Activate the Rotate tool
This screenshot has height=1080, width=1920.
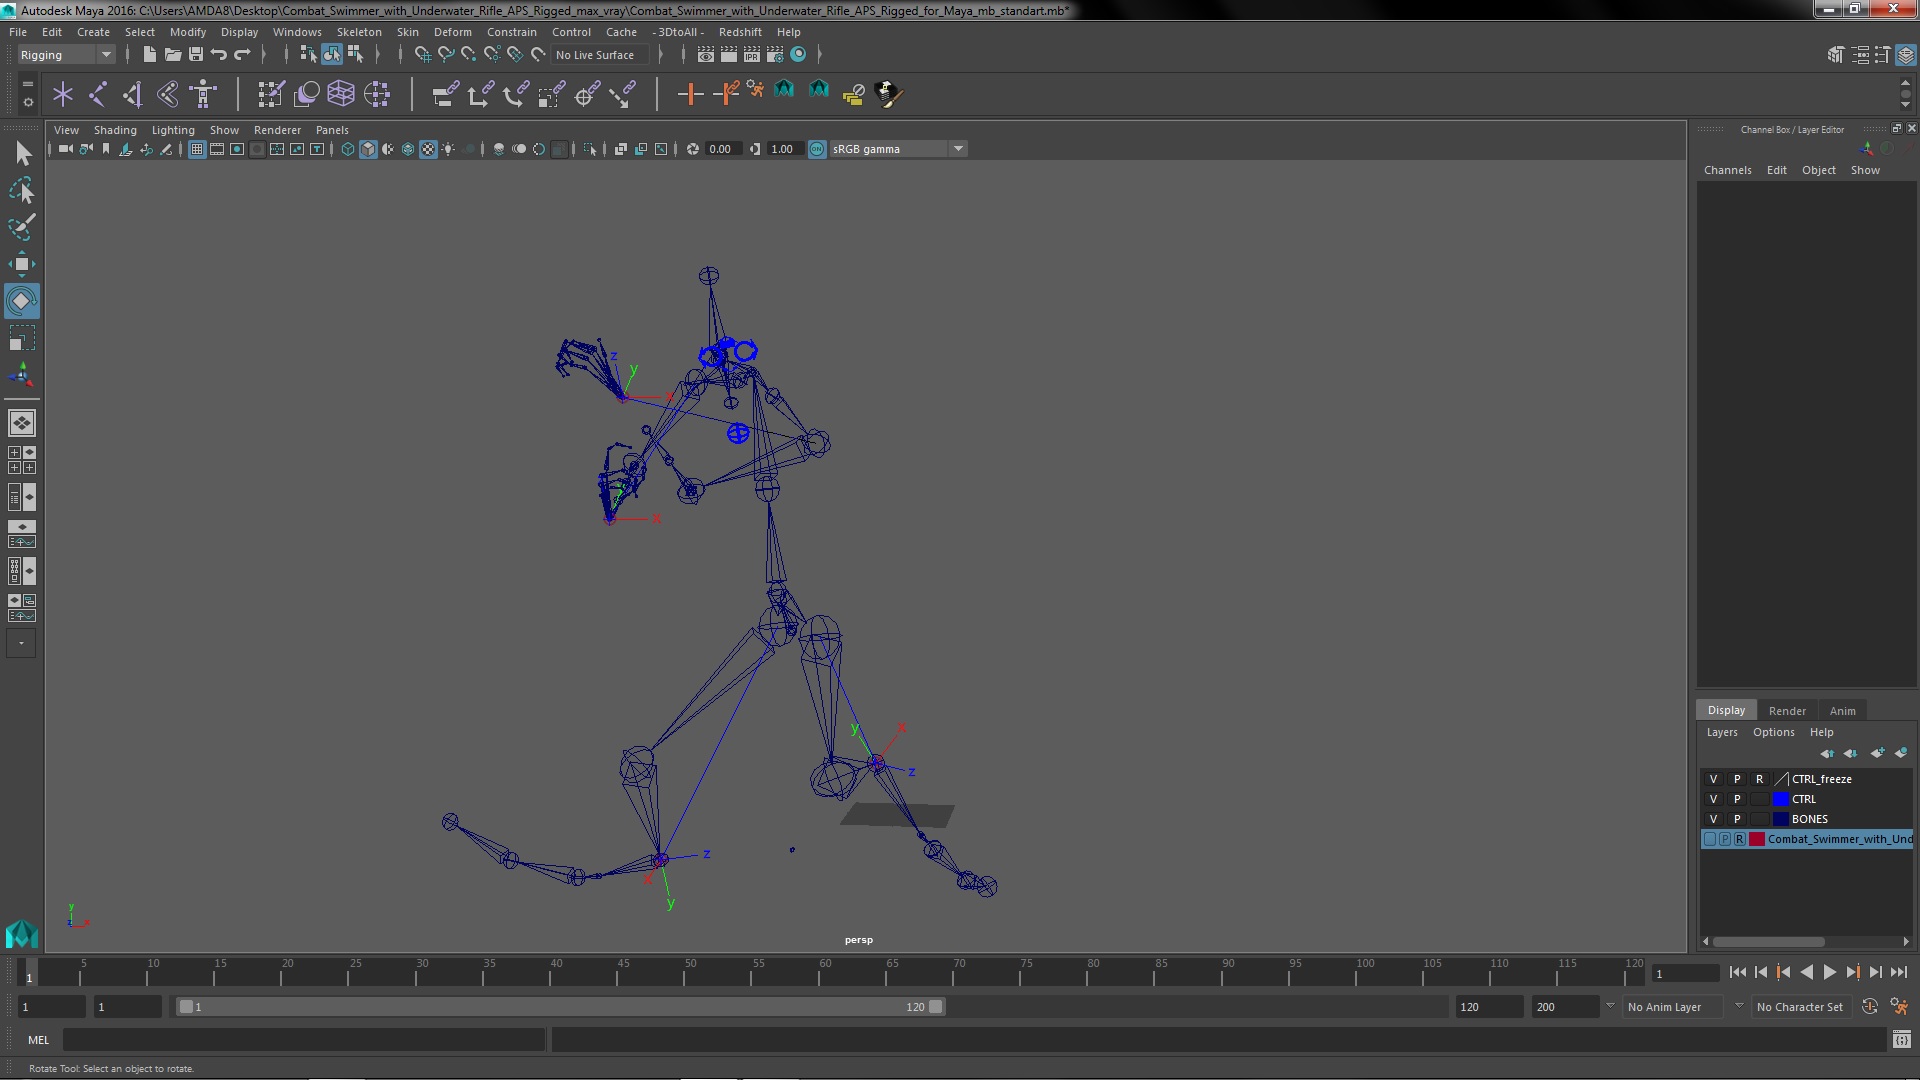pos(21,301)
